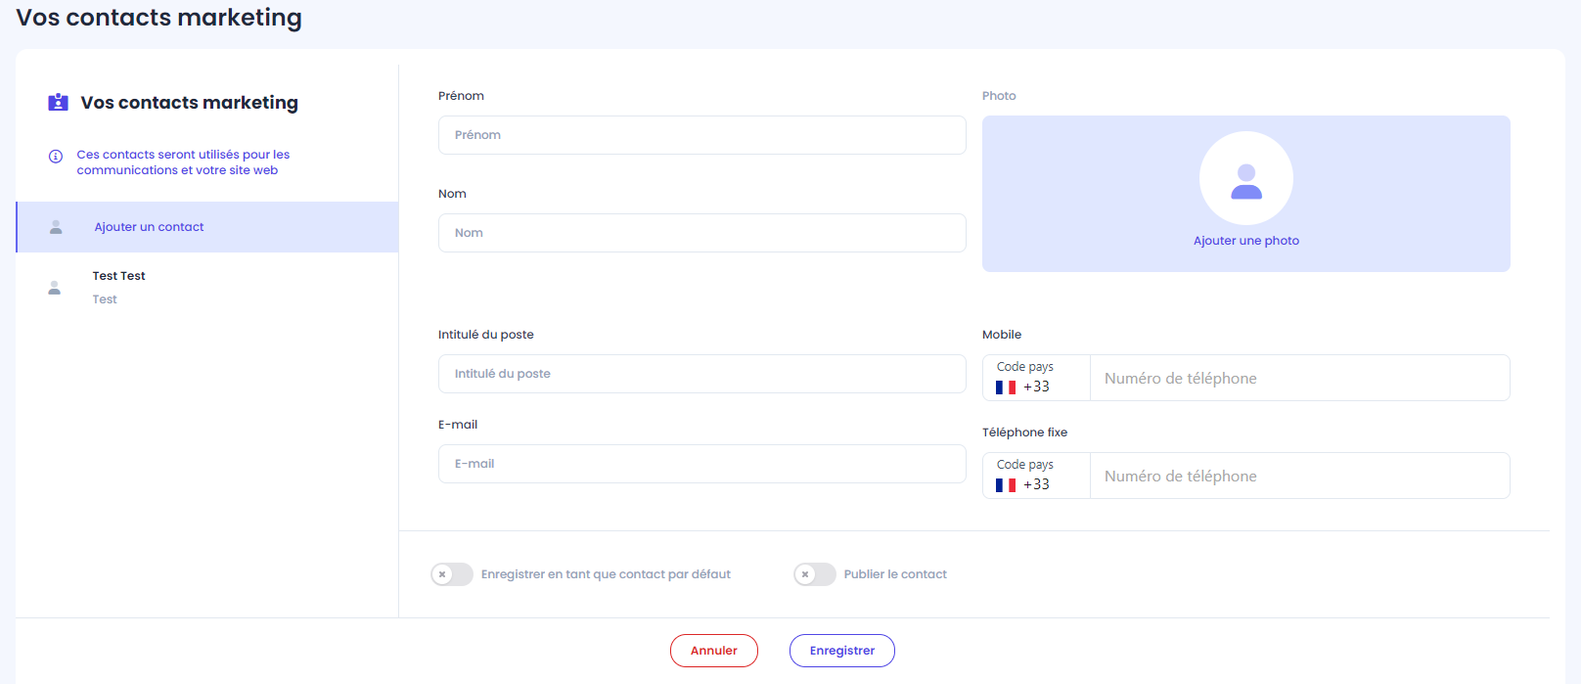1581x684 pixels.
Task: Focus the Prénom input field
Action: [702, 135]
